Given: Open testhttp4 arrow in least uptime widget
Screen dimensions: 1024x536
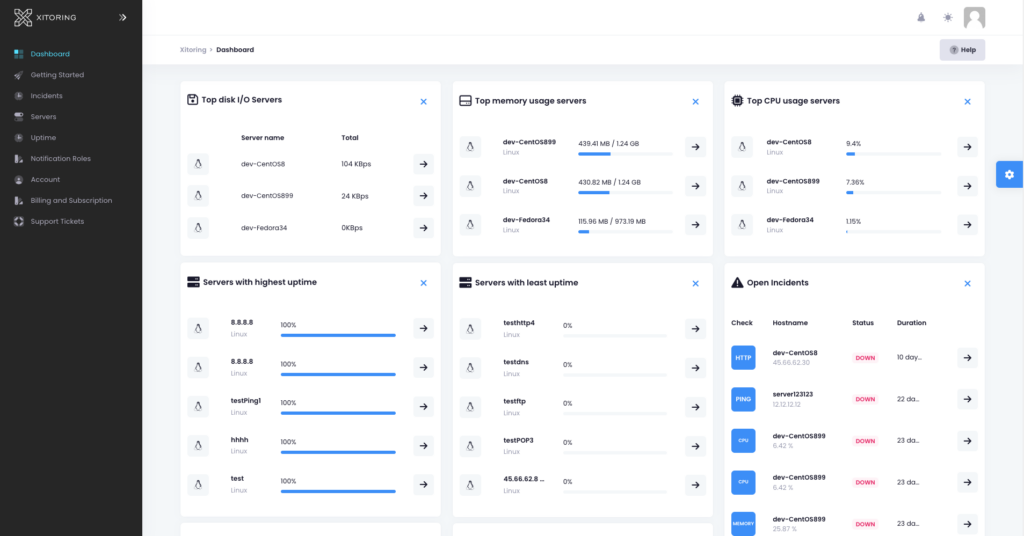Looking at the screenshot, I should (696, 329).
